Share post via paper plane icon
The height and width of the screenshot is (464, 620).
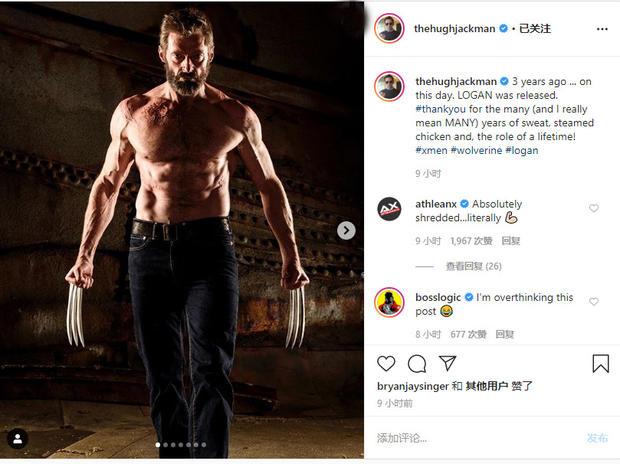[x=447, y=363]
